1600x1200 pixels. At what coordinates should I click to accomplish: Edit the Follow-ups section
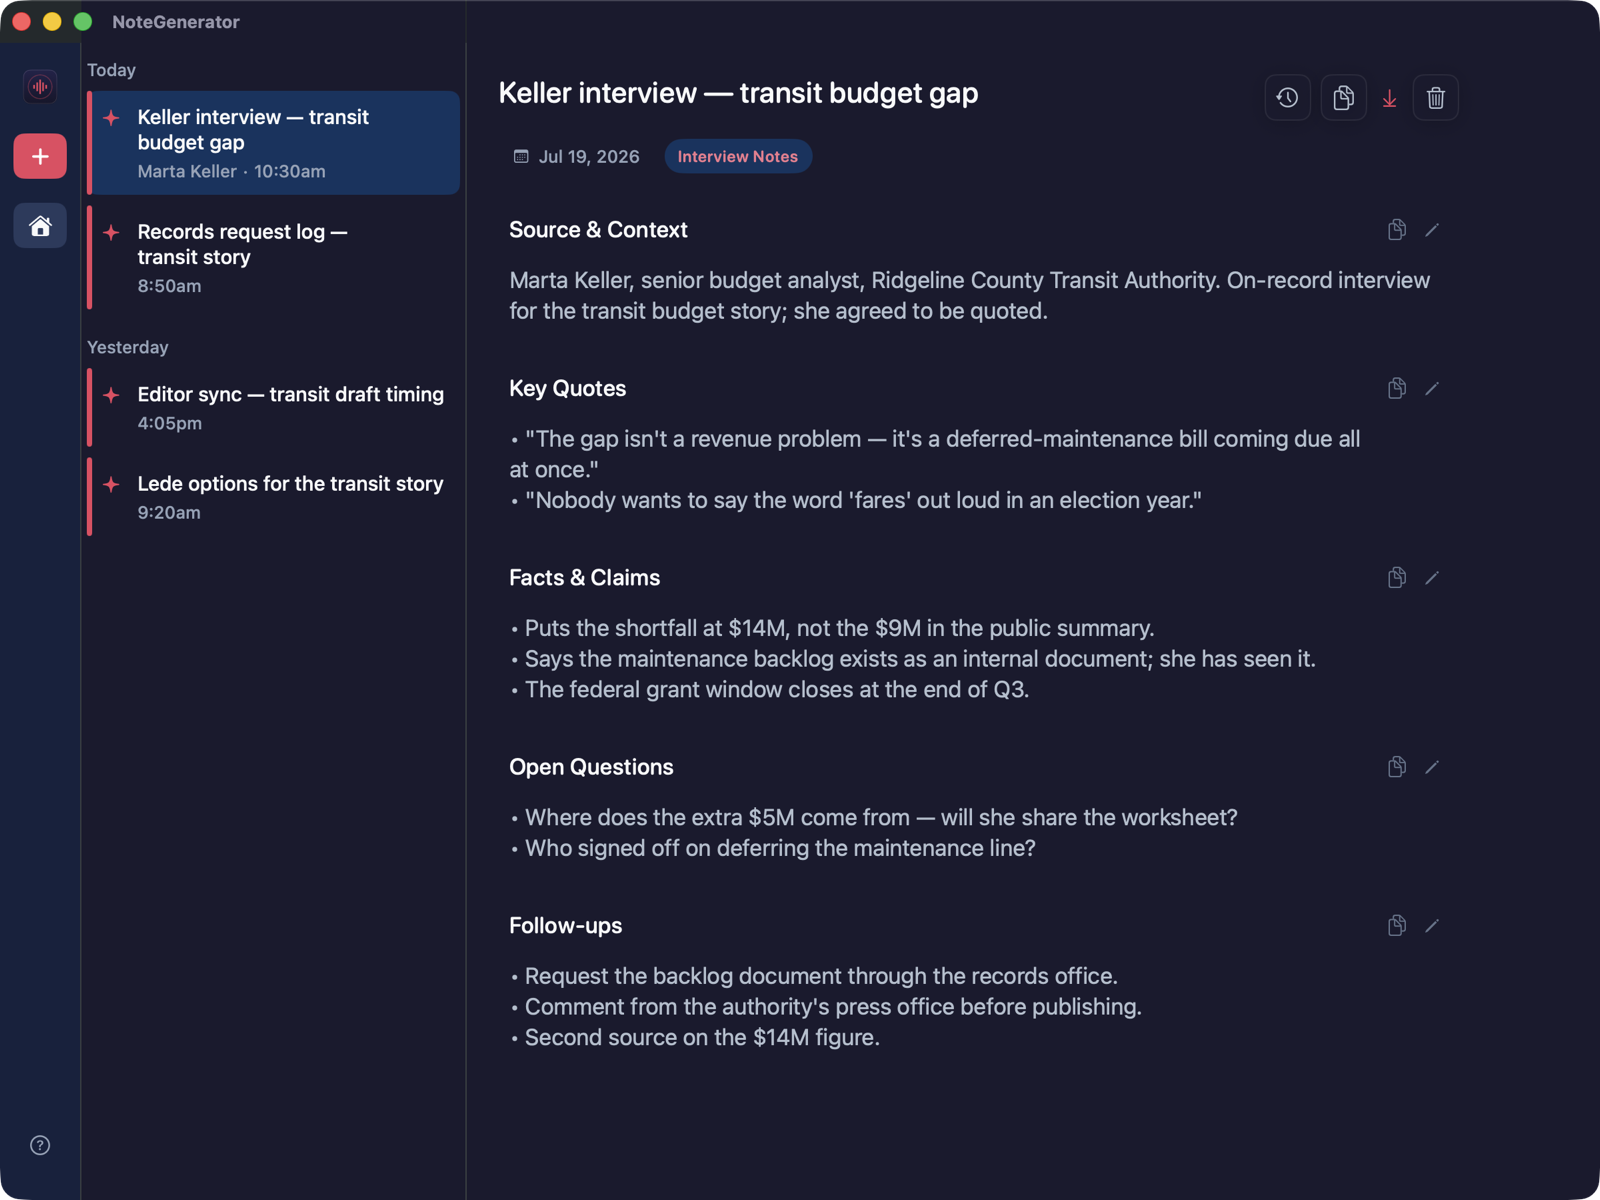(x=1432, y=926)
